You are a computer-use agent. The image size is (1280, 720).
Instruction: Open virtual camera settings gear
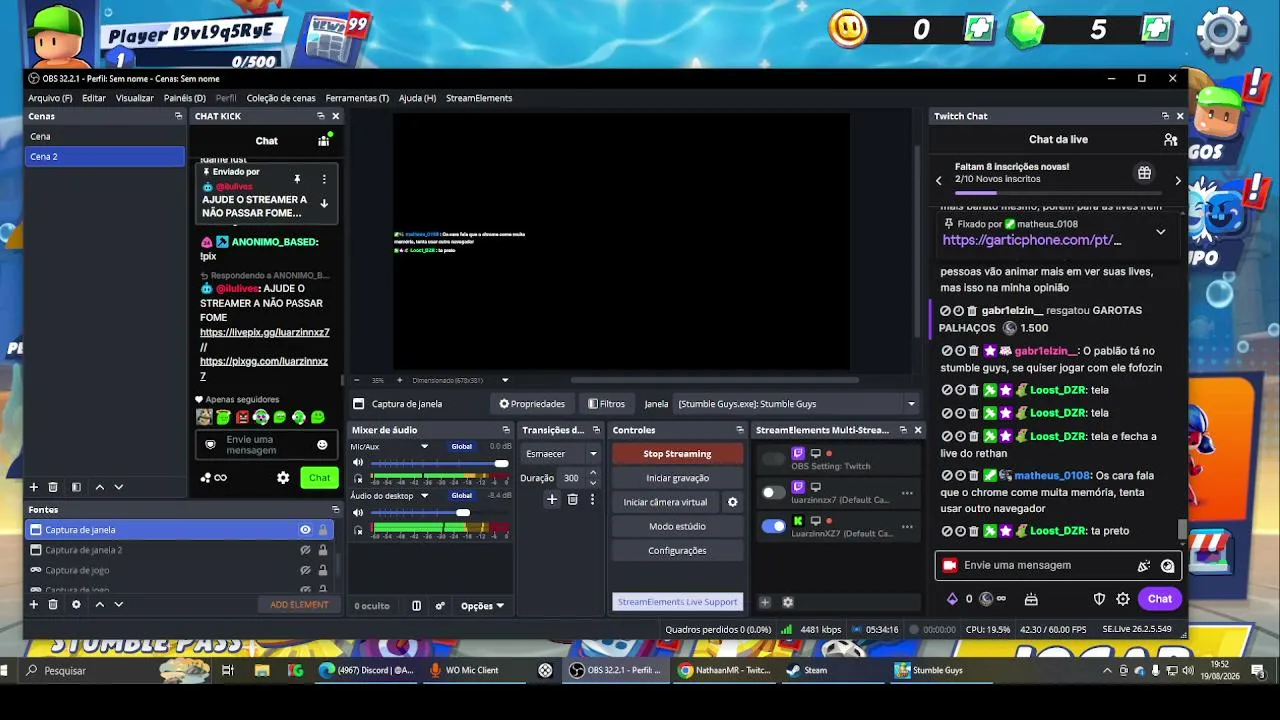(732, 502)
